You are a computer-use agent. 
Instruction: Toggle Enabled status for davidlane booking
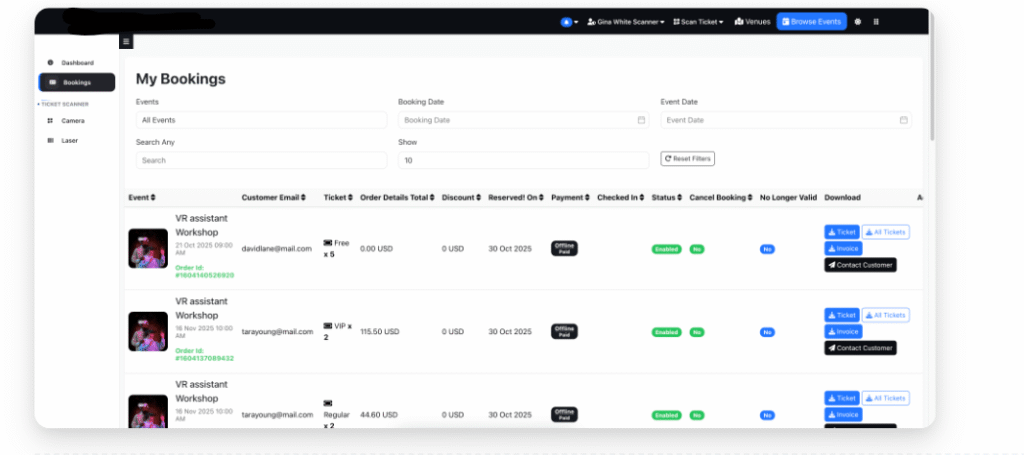[x=665, y=248]
